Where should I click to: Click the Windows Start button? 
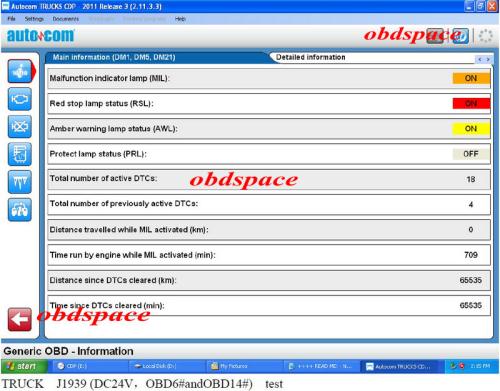click(23, 366)
